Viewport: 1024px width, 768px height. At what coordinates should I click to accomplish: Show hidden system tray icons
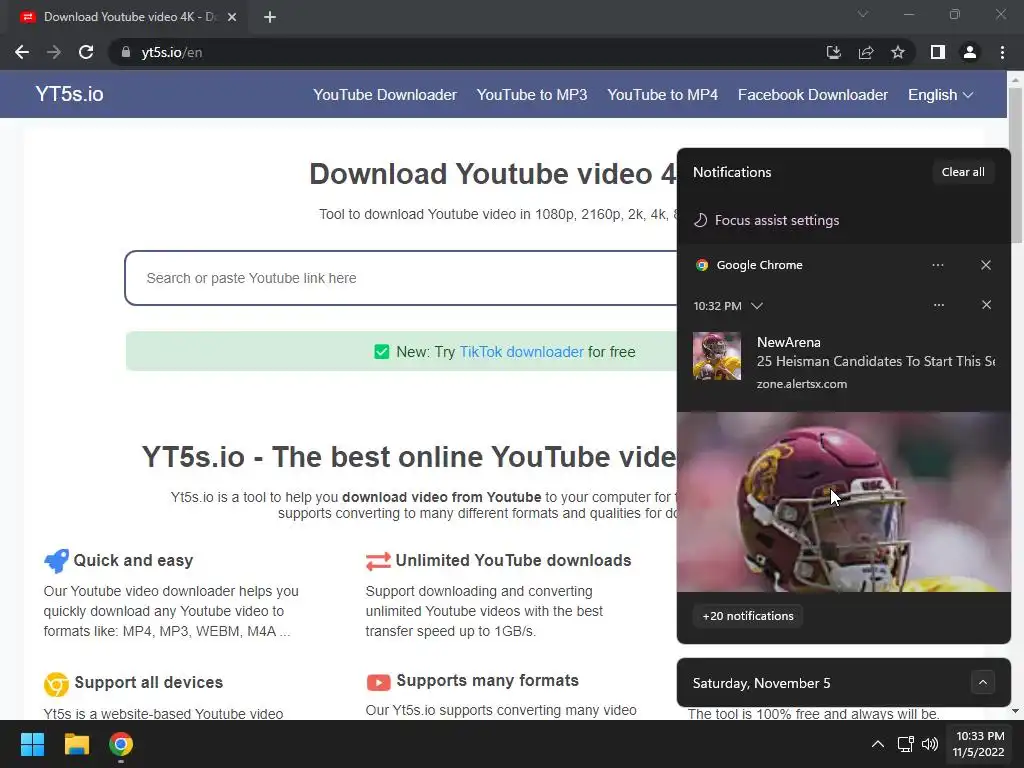(x=878, y=744)
